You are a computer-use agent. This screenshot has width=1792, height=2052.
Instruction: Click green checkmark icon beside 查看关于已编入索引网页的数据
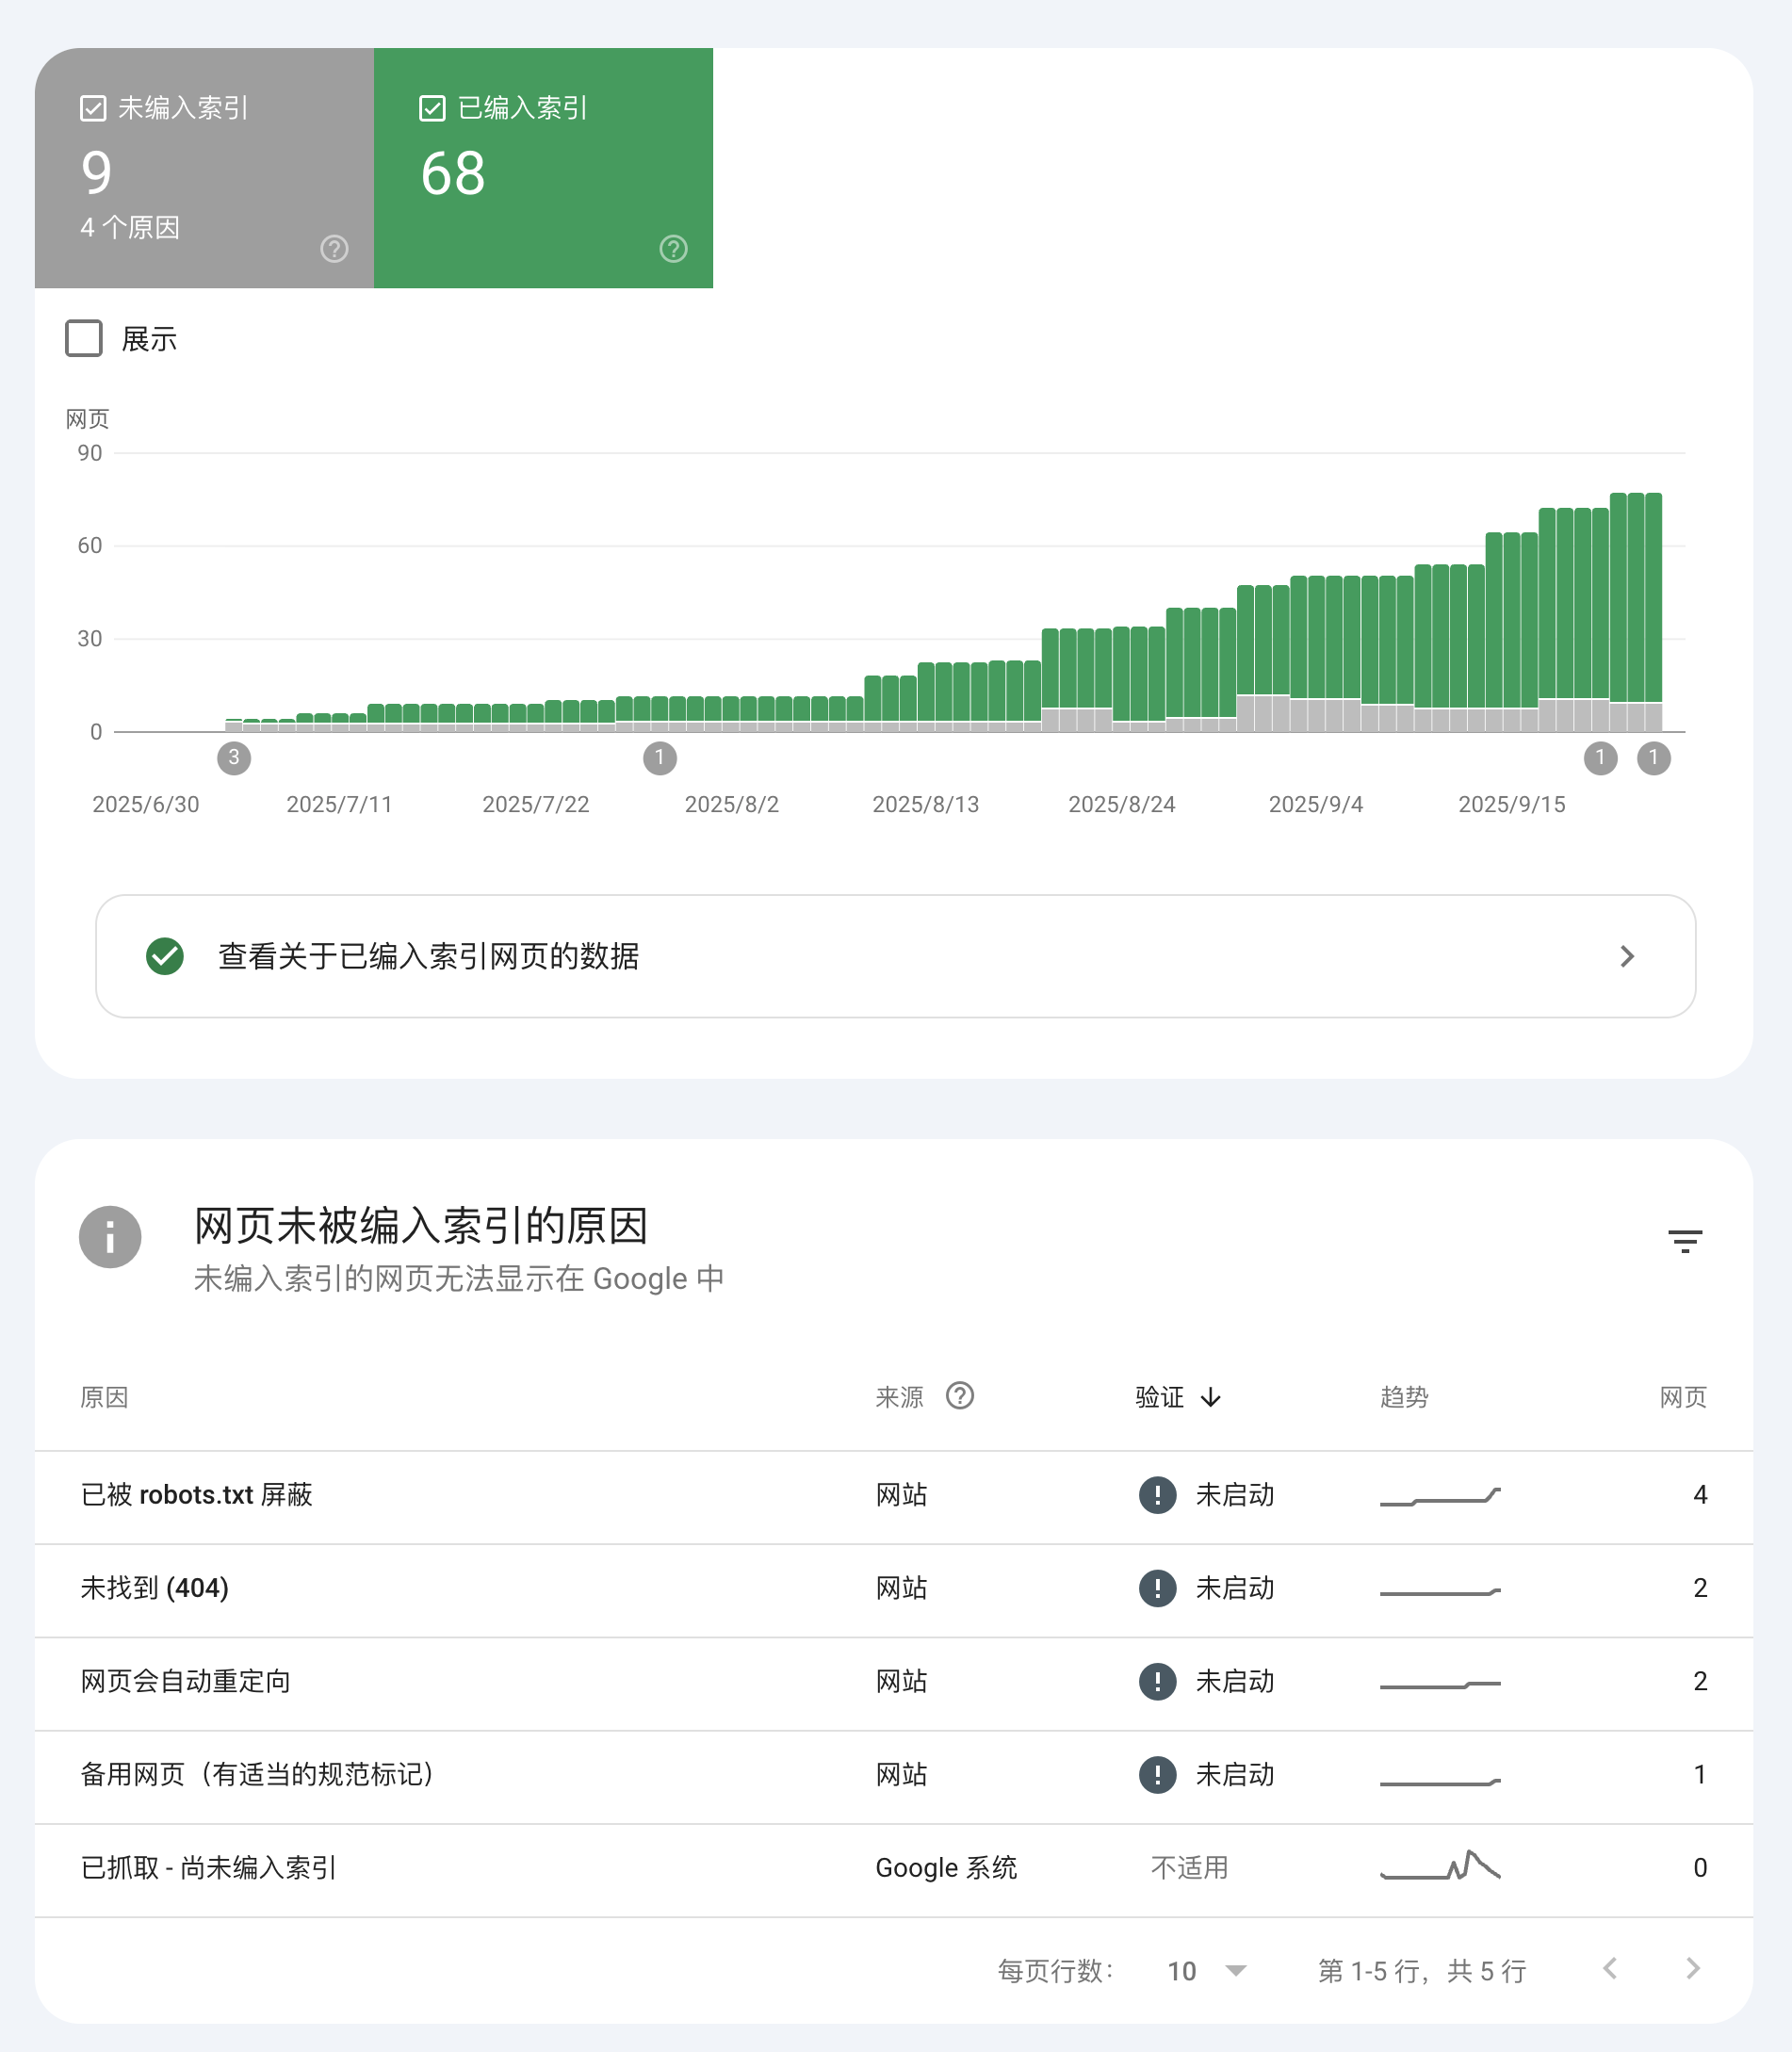(x=165, y=956)
